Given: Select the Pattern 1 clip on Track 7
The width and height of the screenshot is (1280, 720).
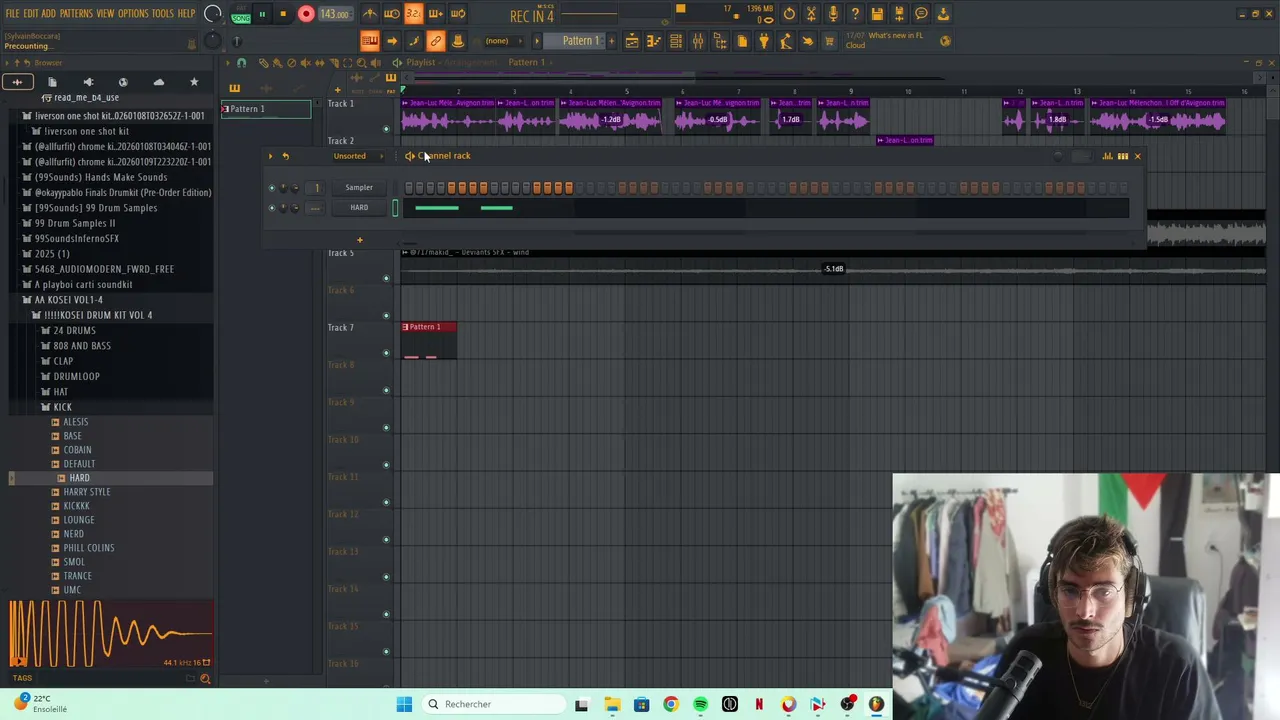Looking at the screenshot, I should click(x=429, y=341).
